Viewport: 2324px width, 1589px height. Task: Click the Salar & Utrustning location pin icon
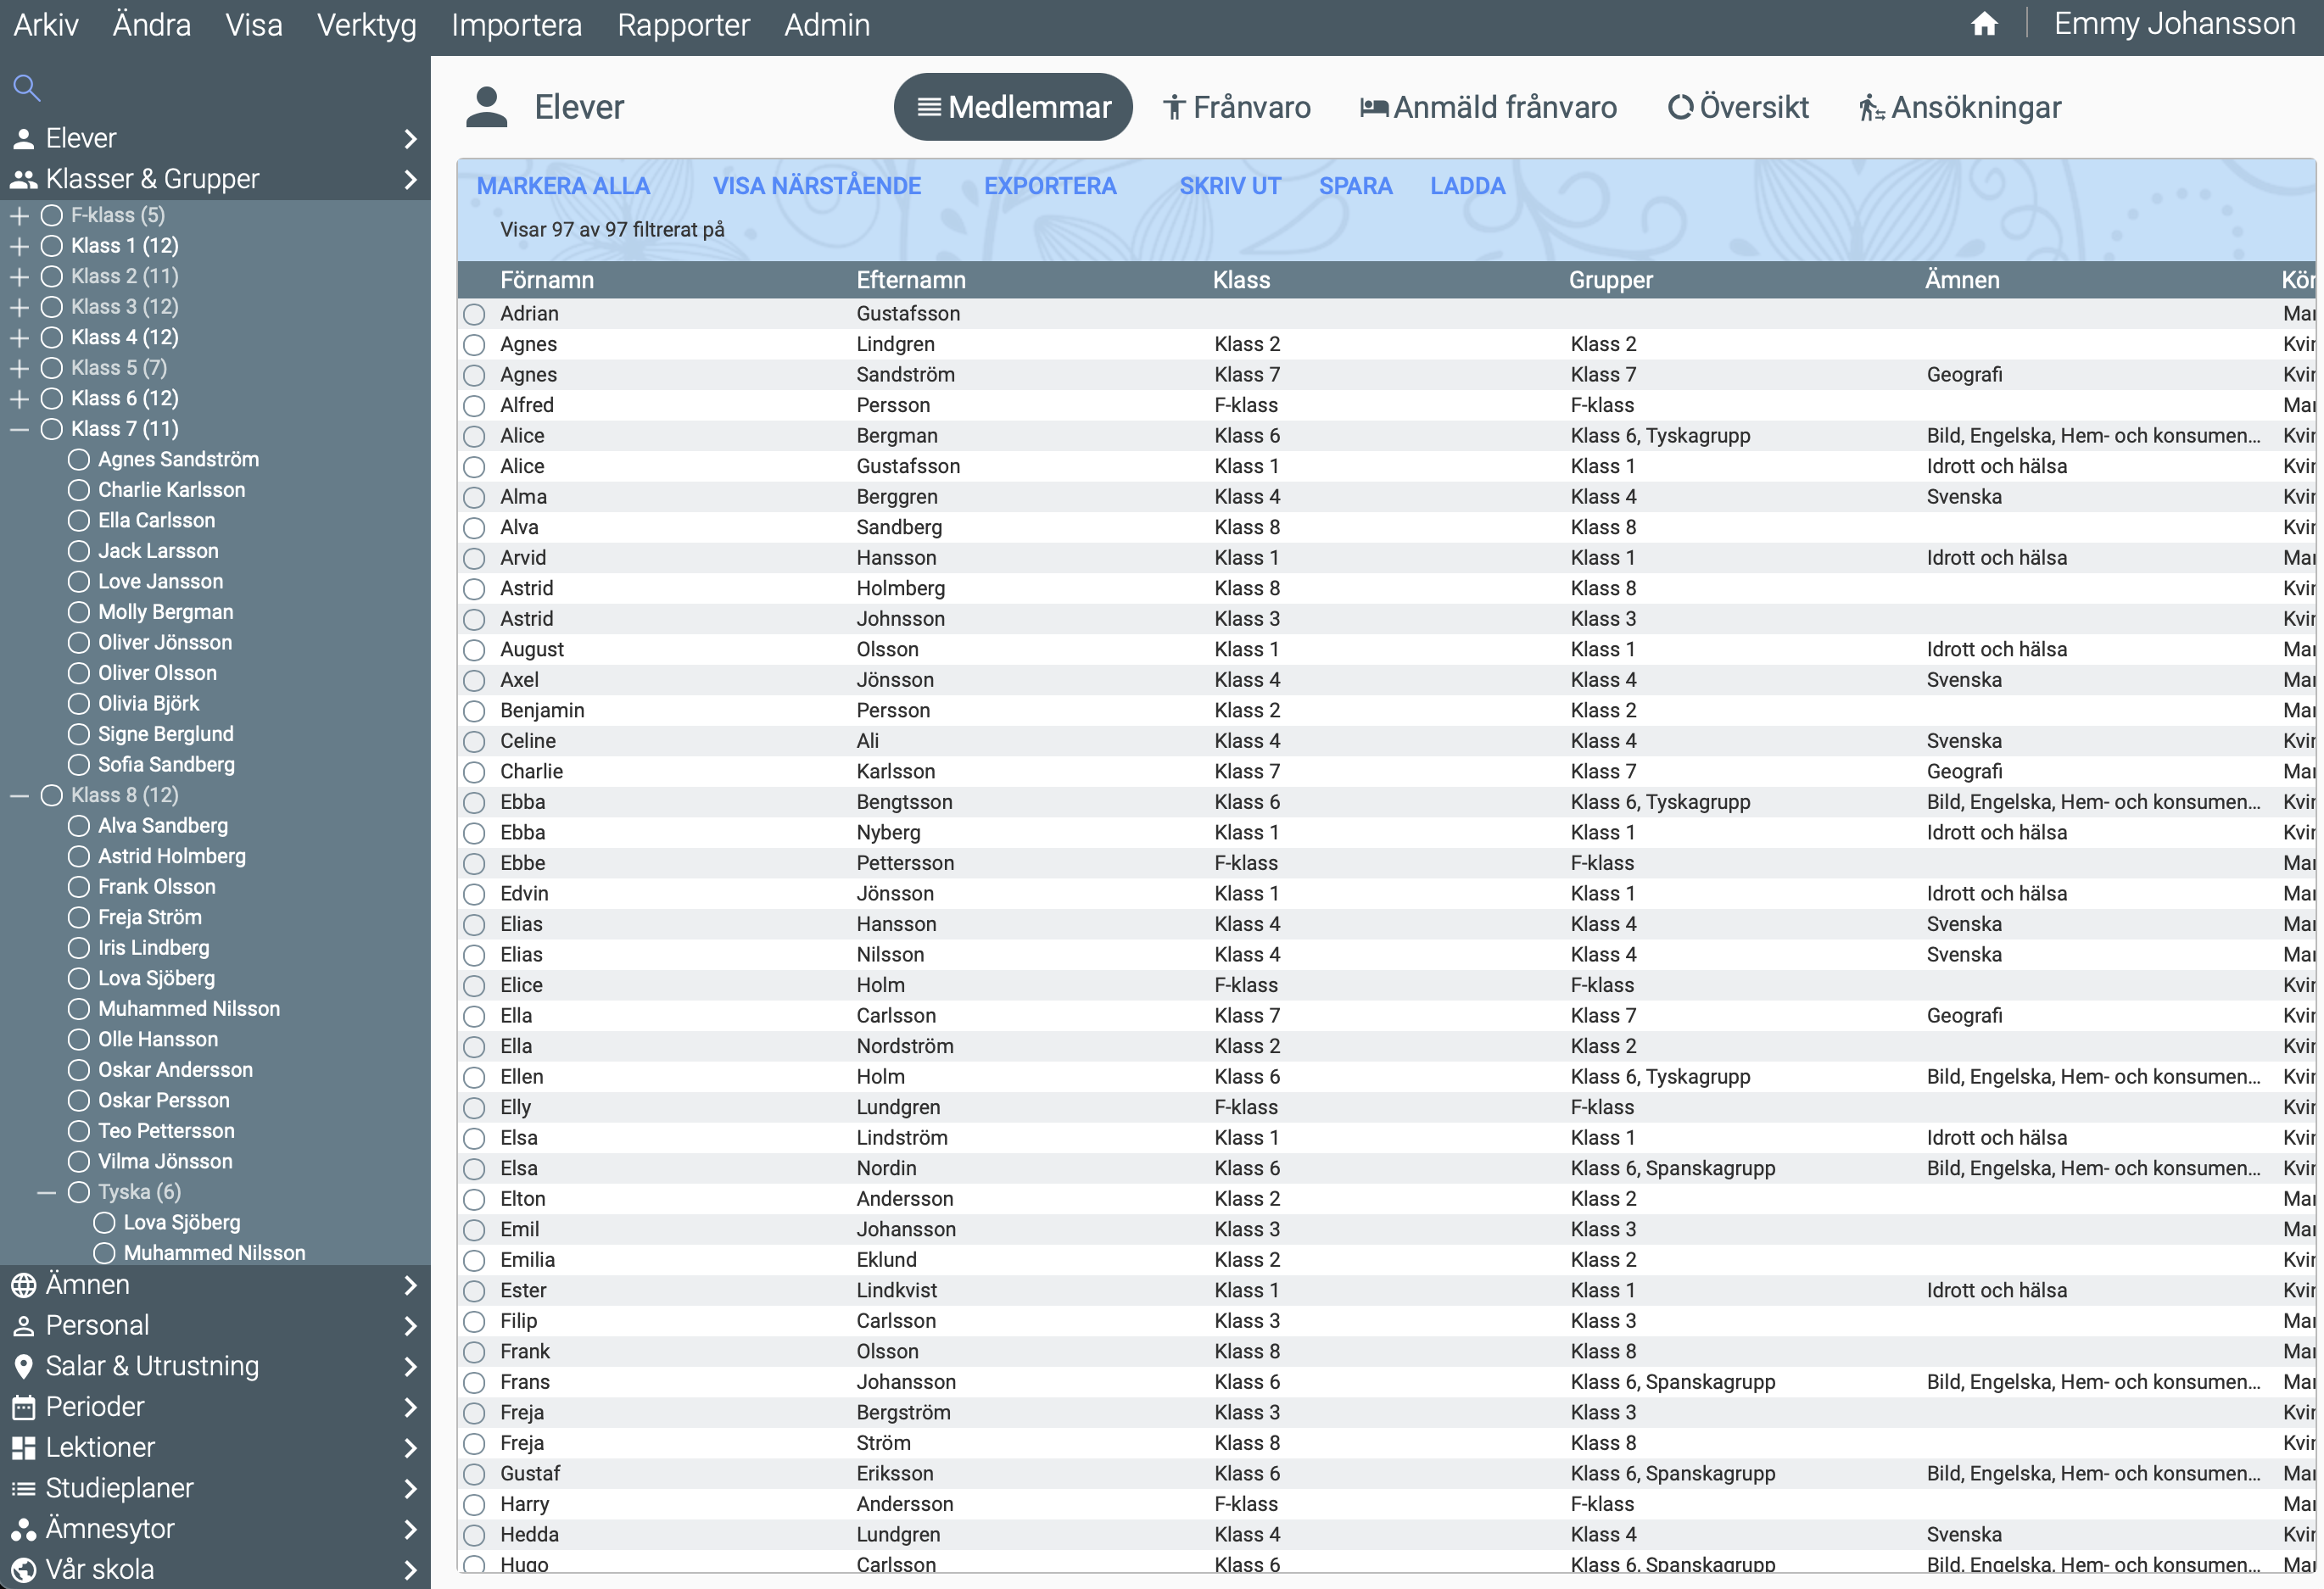click(24, 1366)
